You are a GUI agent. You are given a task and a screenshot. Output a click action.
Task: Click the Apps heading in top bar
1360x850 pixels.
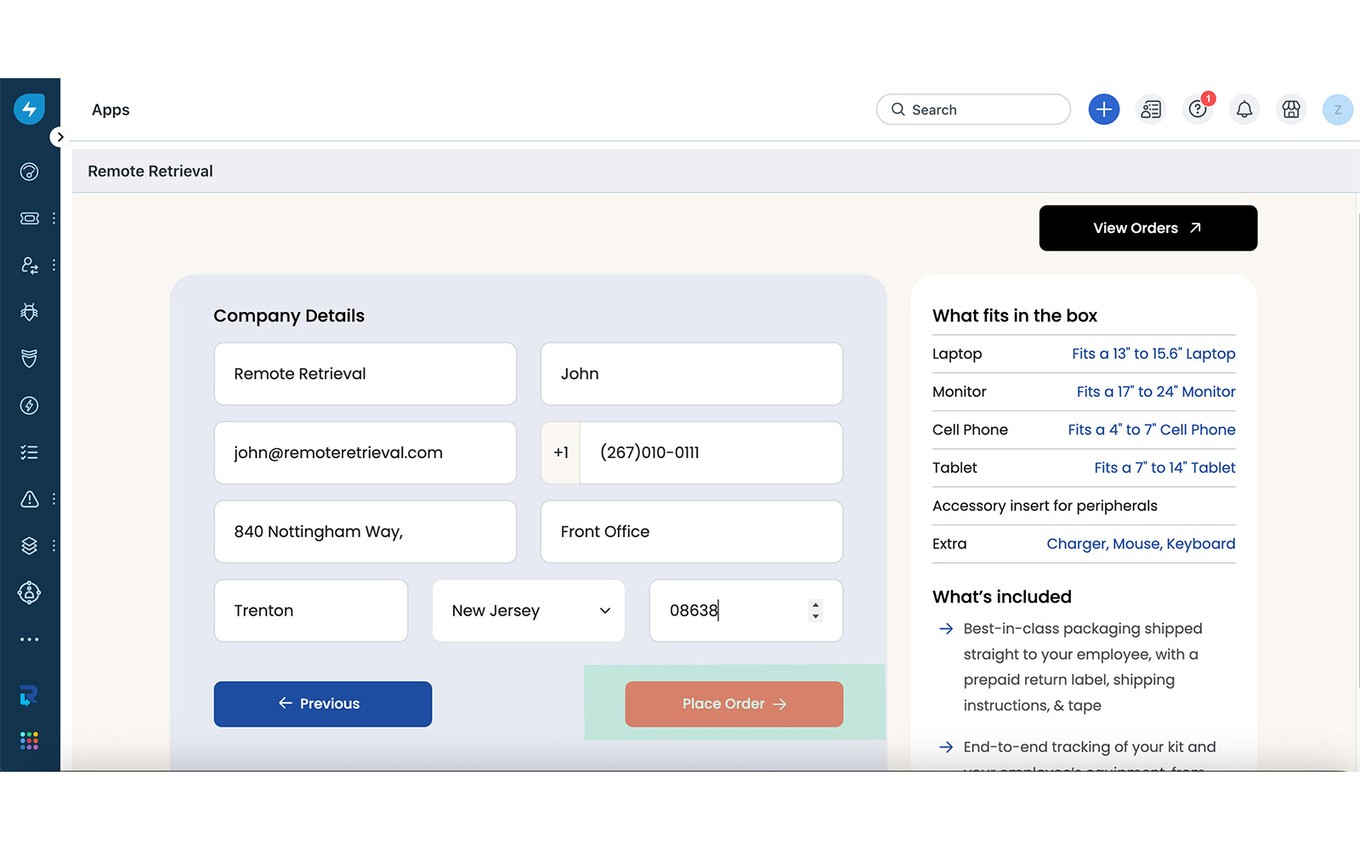[111, 110]
